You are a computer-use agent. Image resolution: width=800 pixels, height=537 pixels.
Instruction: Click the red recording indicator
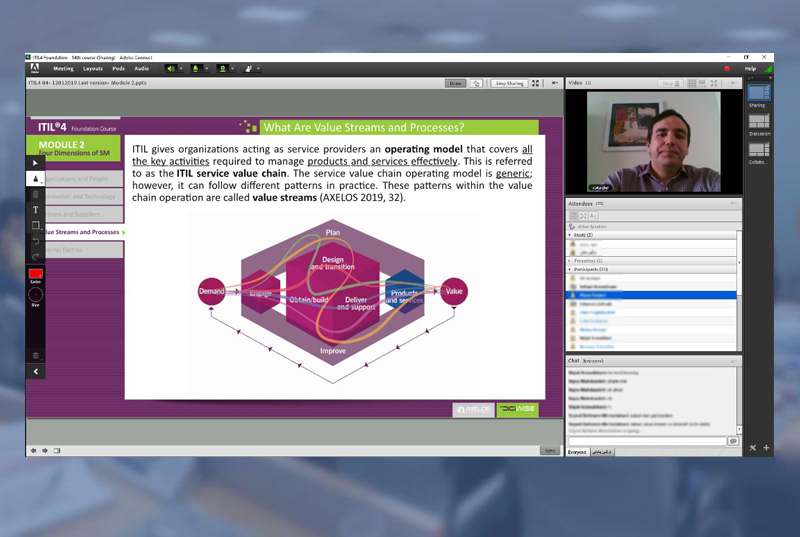click(x=727, y=68)
